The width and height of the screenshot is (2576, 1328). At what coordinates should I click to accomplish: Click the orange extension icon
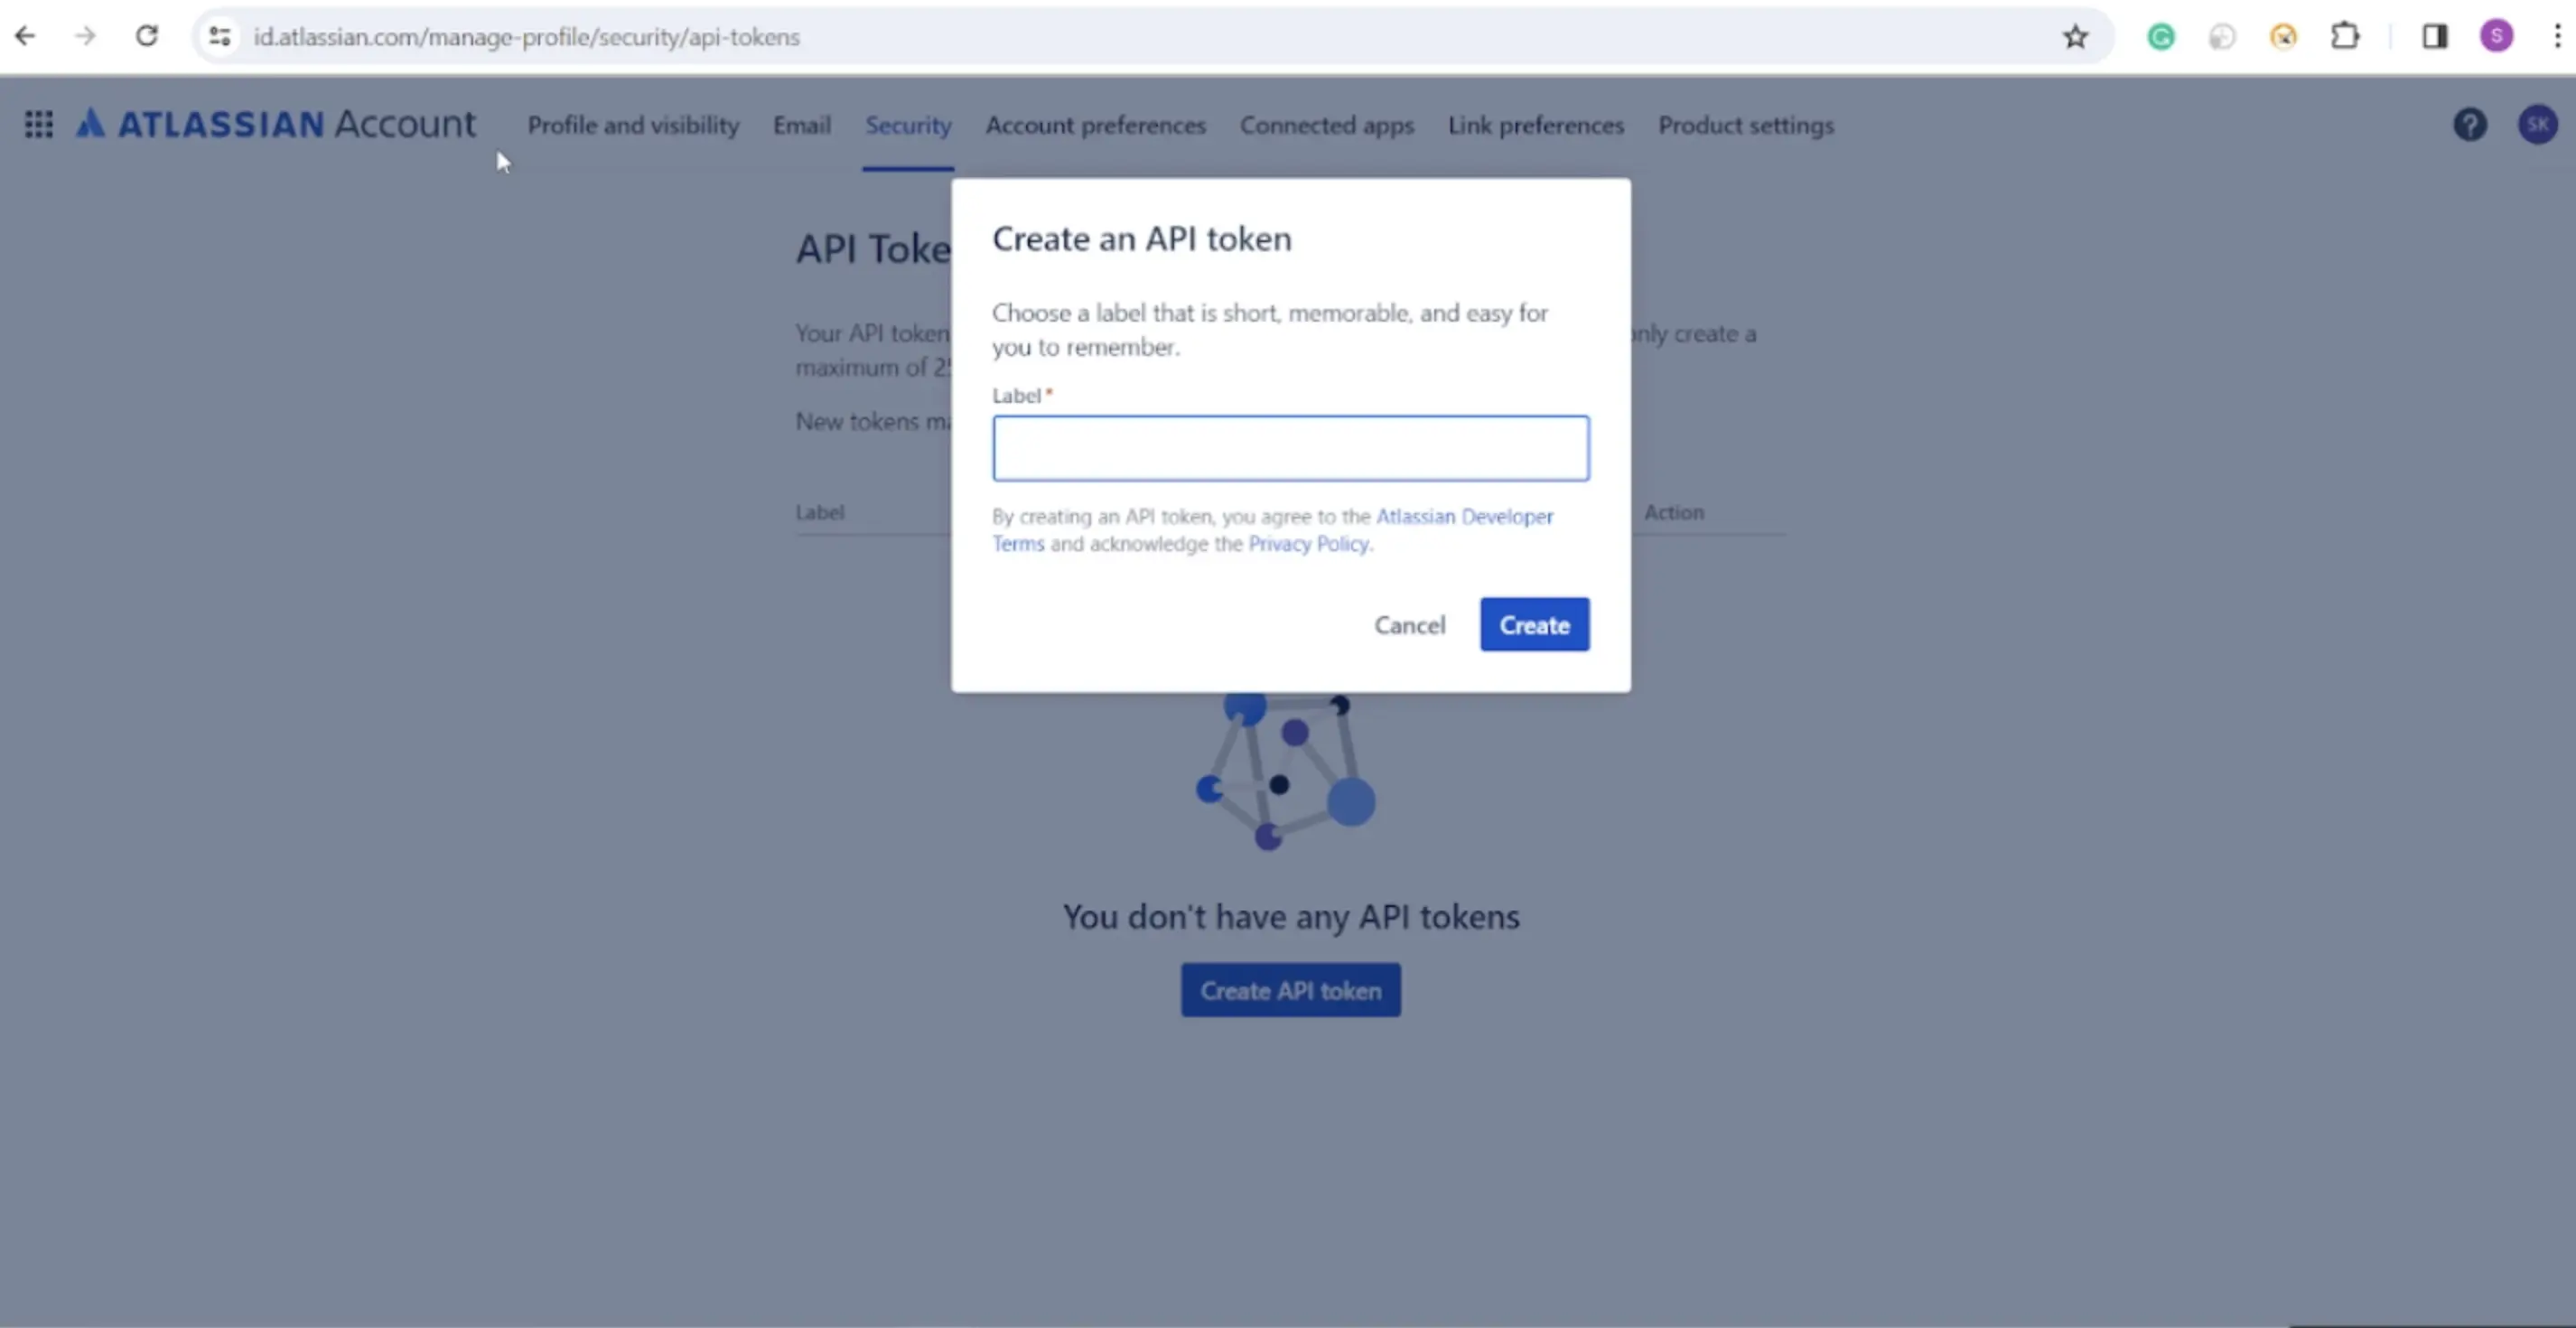[x=2283, y=37]
